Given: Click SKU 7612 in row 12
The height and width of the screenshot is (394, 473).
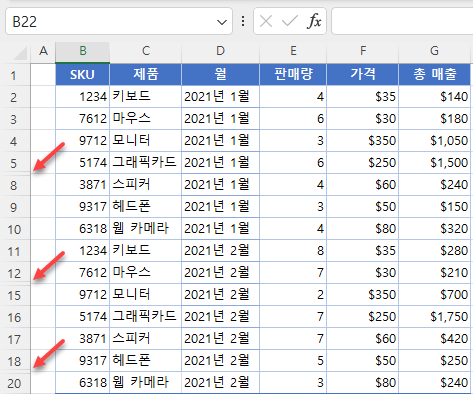Looking at the screenshot, I should pos(83,273).
